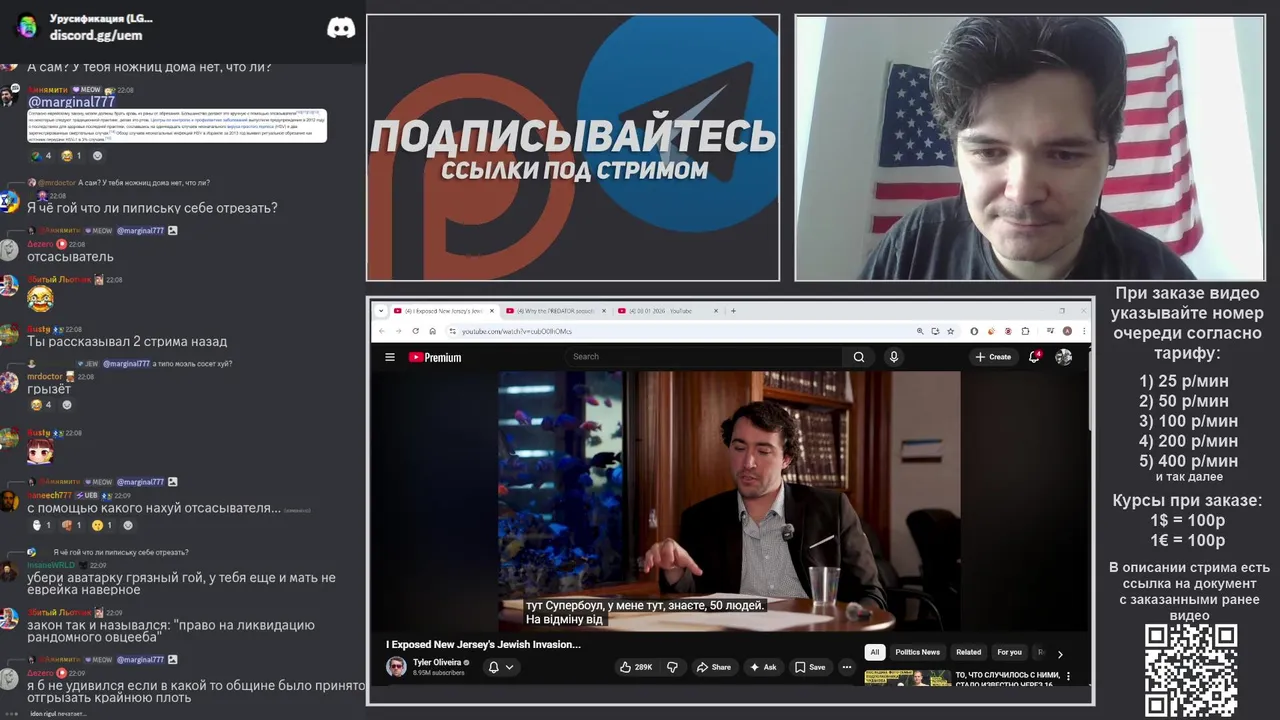Viewport: 1280px width, 720px height.
Task: Click the Ask button under video
Action: click(x=764, y=667)
